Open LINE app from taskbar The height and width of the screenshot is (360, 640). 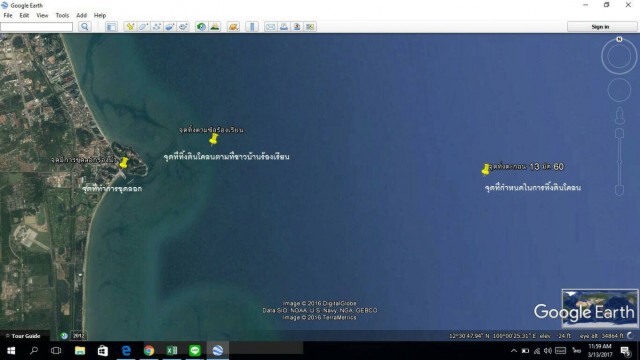[x=195, y=351]
